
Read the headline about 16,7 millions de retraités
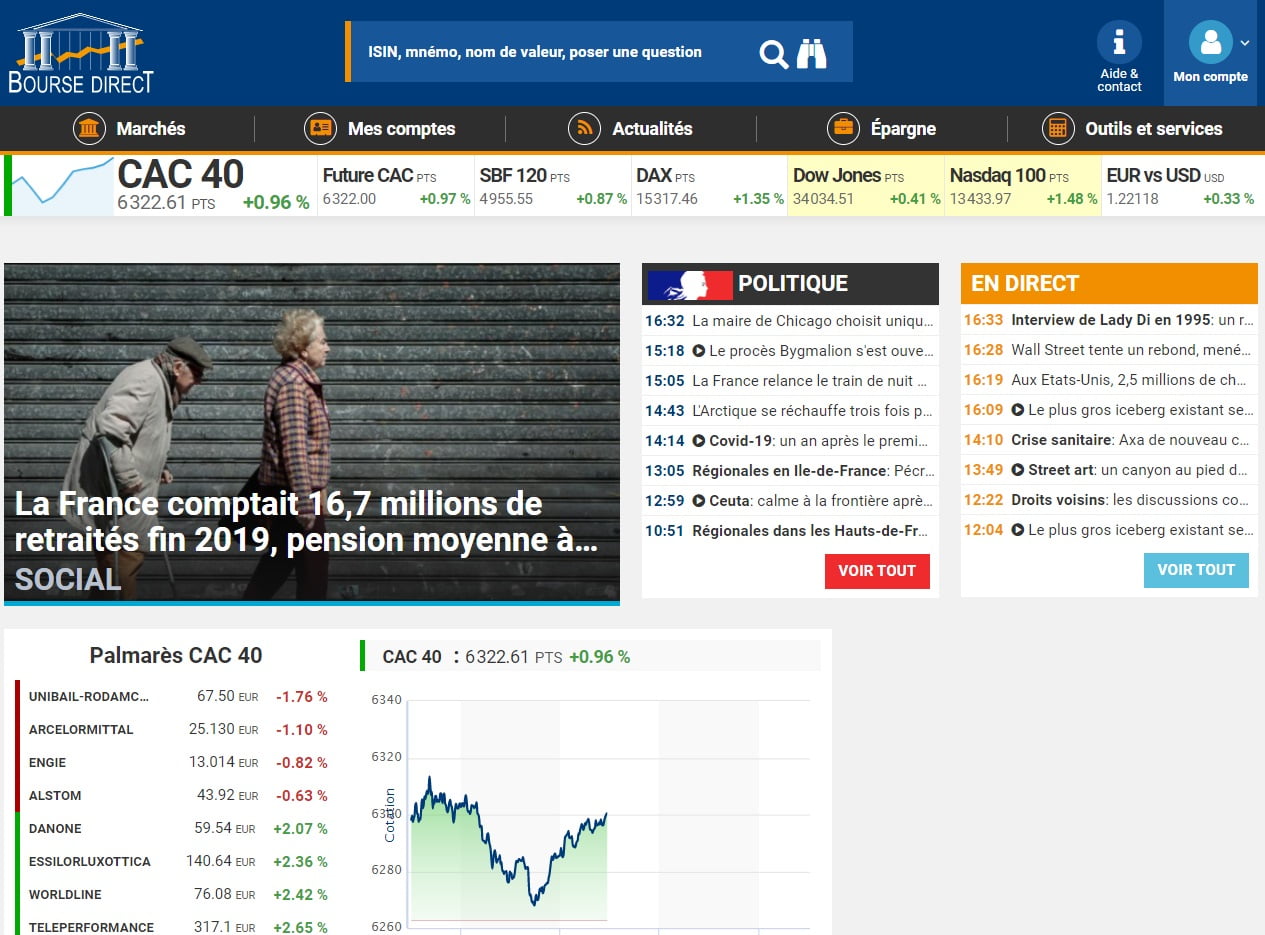(x=306, y=522)
